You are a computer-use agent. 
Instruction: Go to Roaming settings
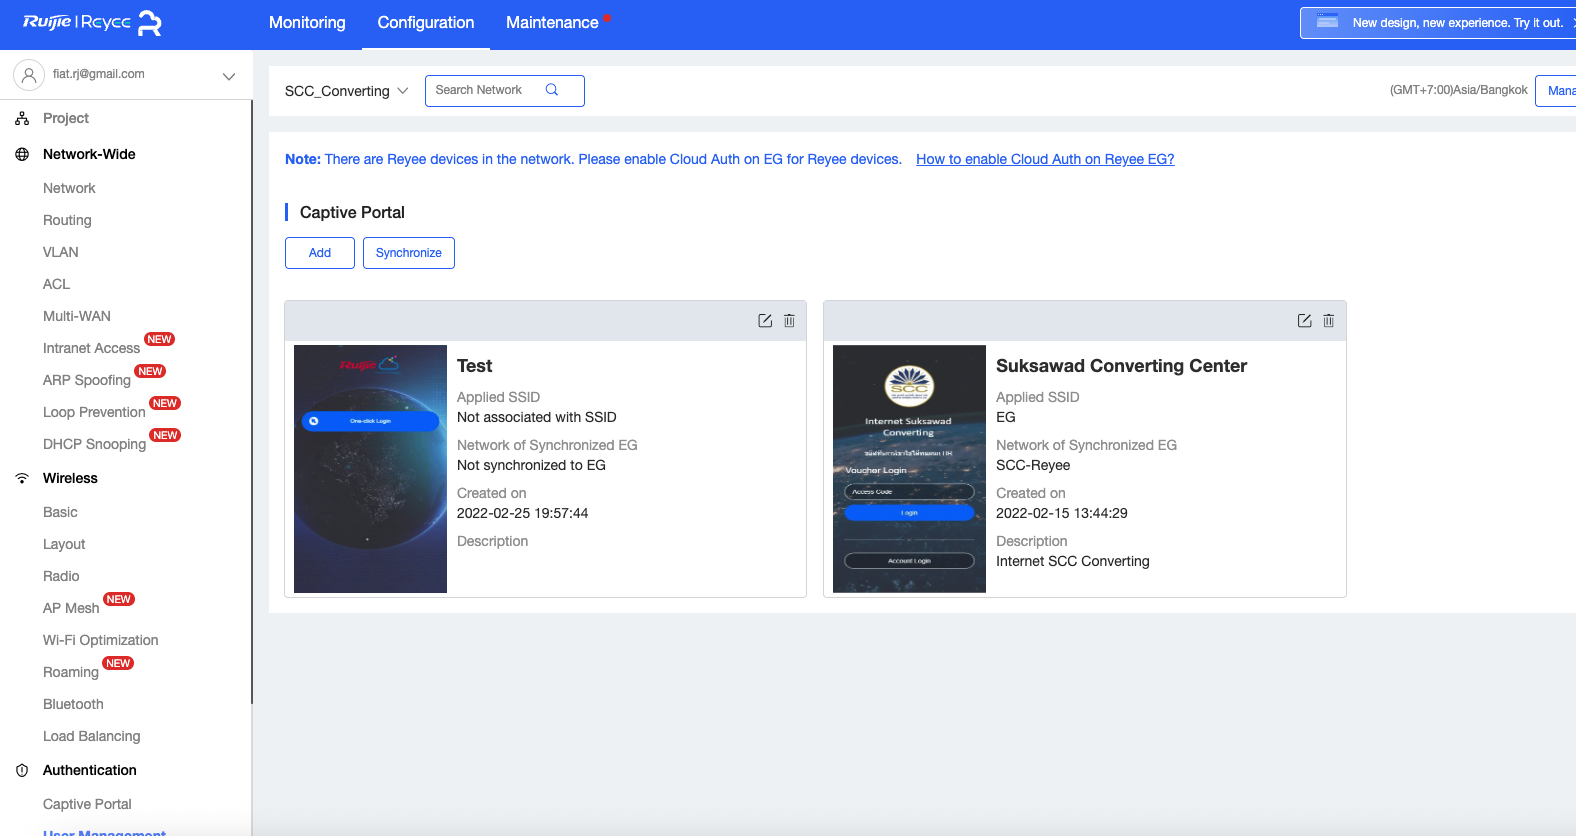point(71,672)
